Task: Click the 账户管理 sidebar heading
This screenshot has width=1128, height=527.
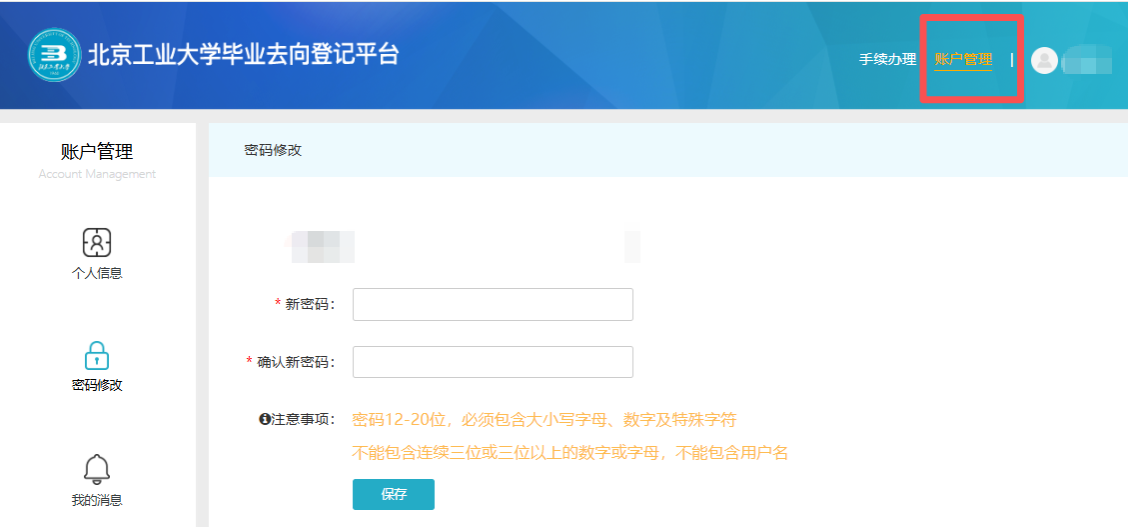Action: [97, 152]
